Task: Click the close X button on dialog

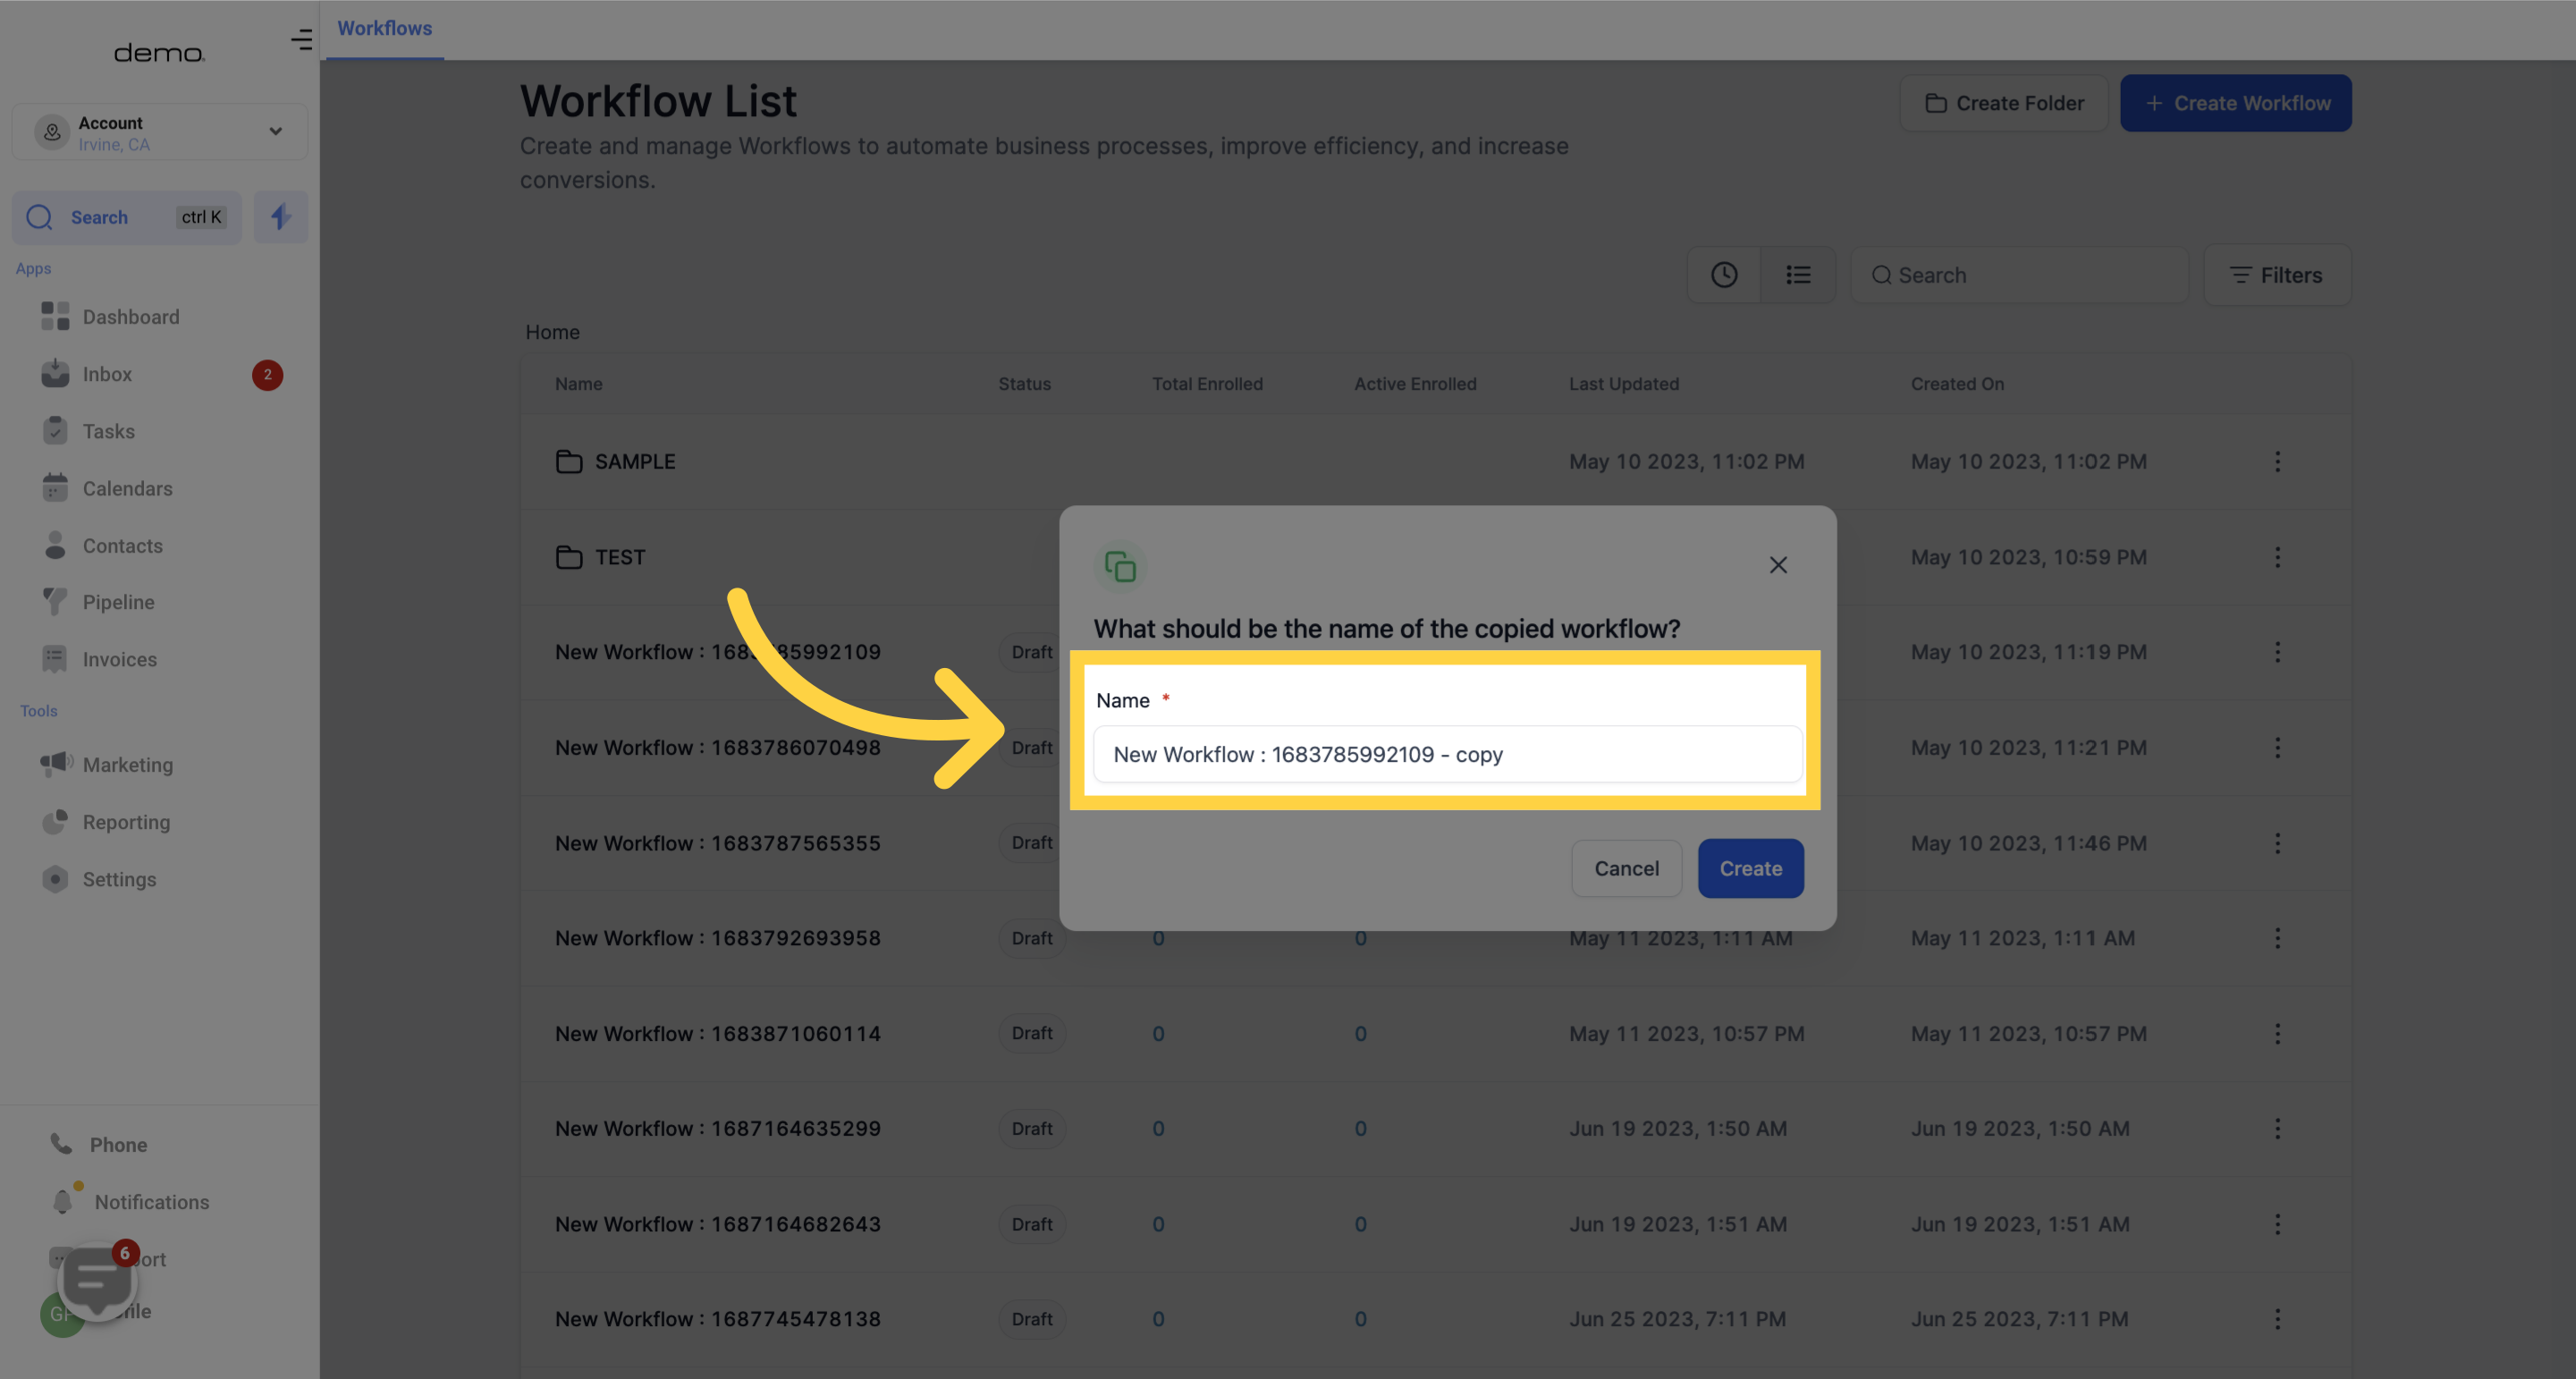Action: click(x=1780, y=564)
